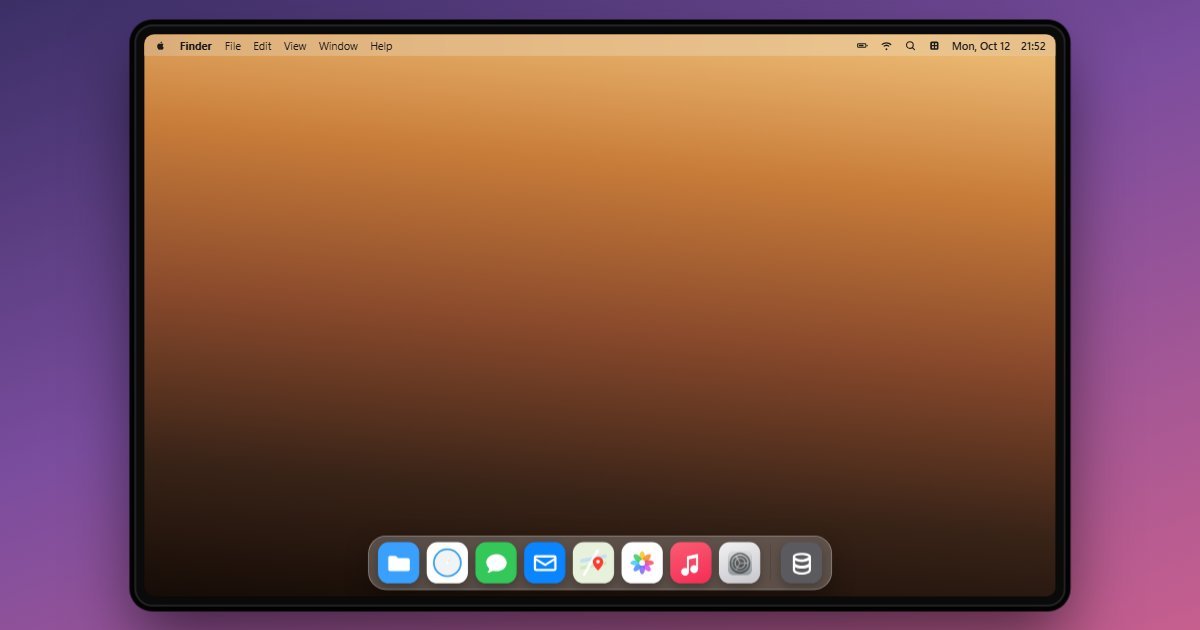Open Maps app in Dock
Image resolution: width=1200 pixels, height=630 pixels.
click(593, 563)
